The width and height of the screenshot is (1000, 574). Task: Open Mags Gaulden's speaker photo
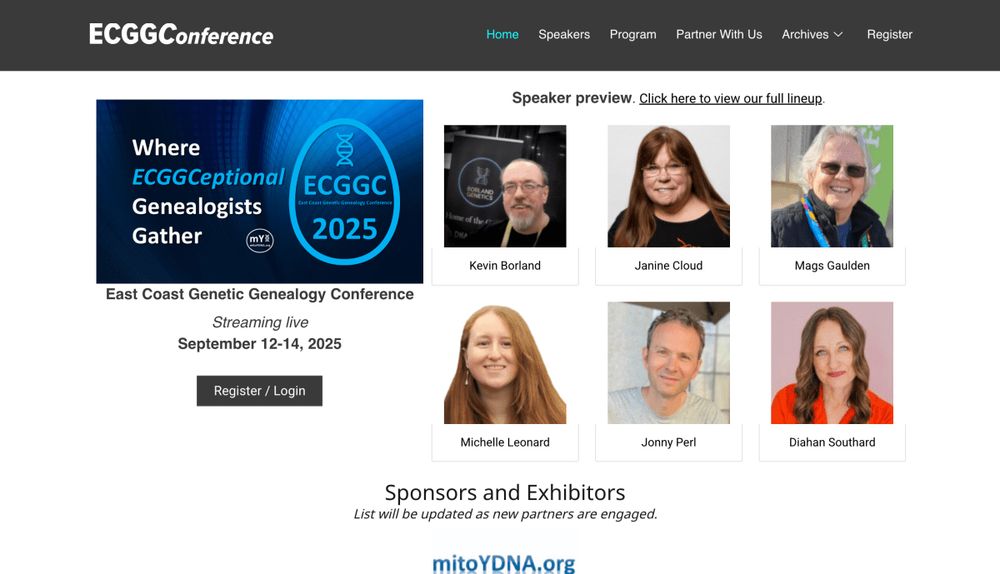(832, 186)
